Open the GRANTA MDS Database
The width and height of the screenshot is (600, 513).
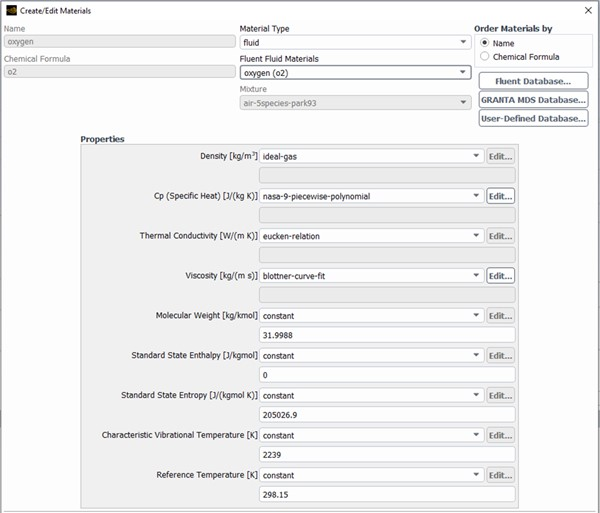(533, 100)
